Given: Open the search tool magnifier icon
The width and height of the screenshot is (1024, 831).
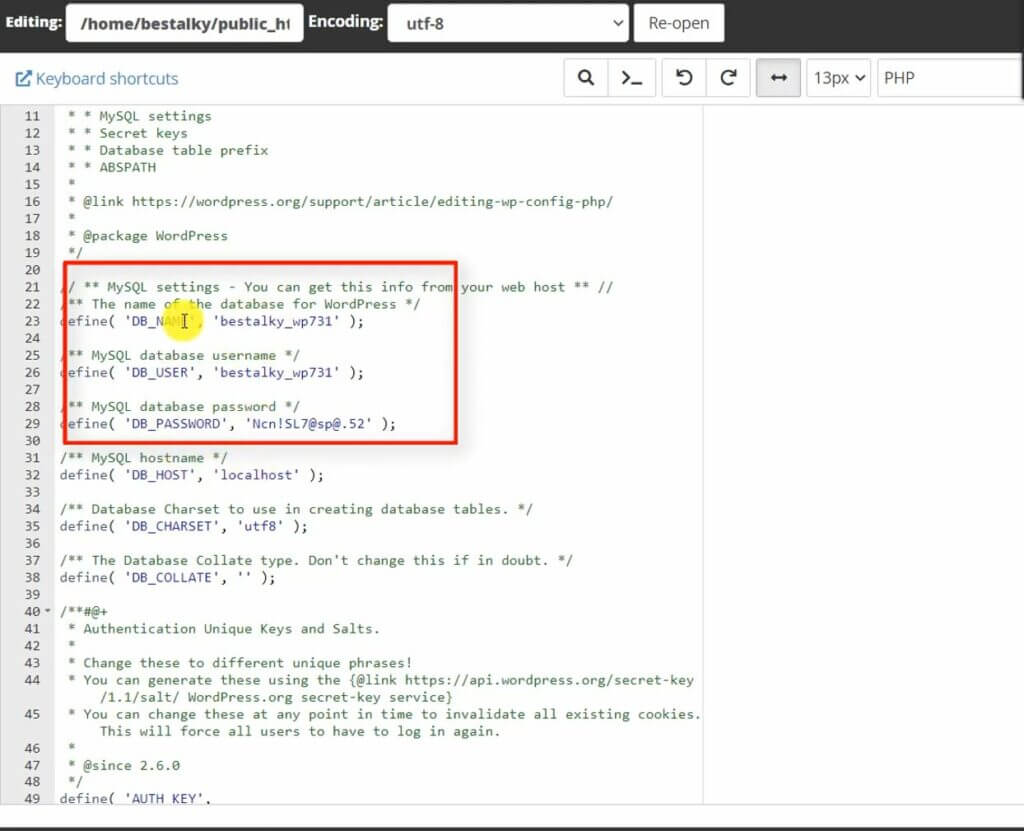Looking at the screenshot, I should point(586,78).
